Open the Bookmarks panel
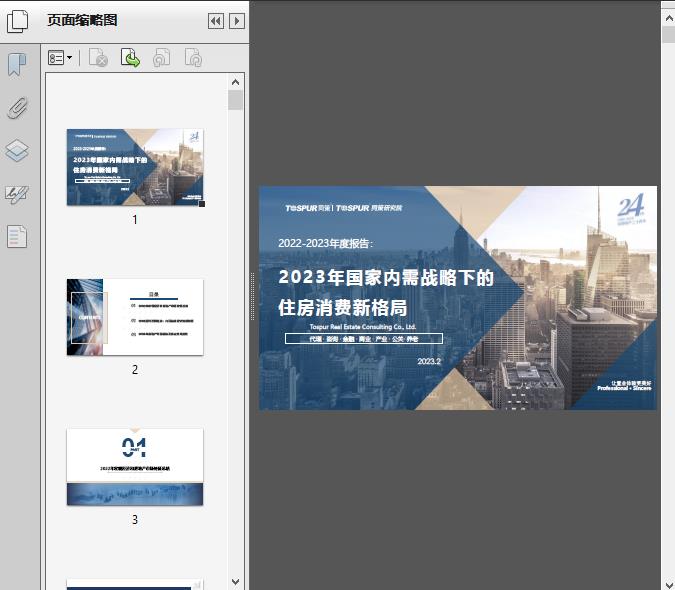Screen dimensions: 675x590 pos(17,65)
